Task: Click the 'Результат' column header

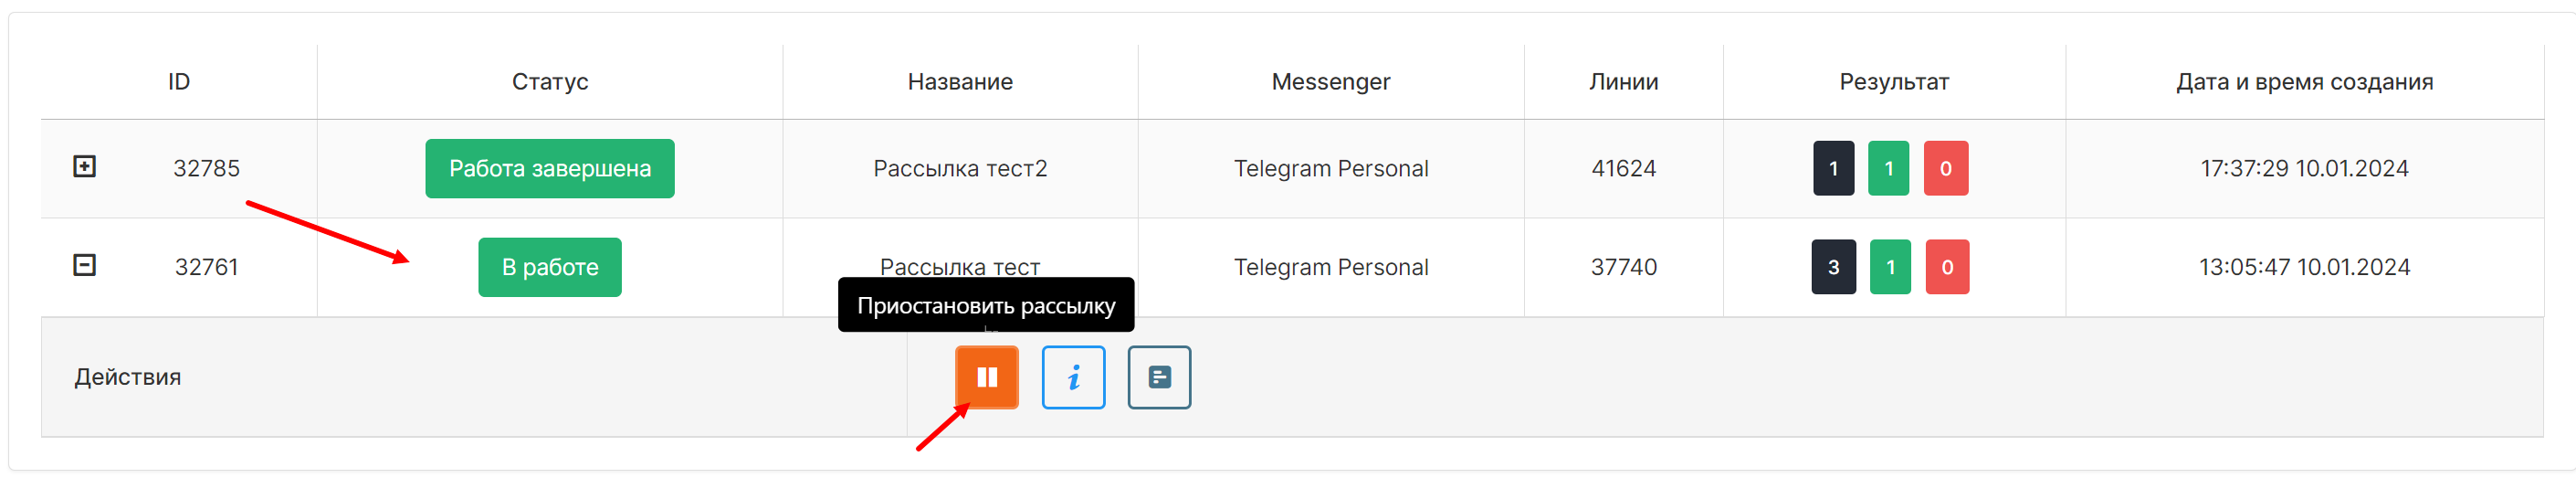Action: 1893,82
